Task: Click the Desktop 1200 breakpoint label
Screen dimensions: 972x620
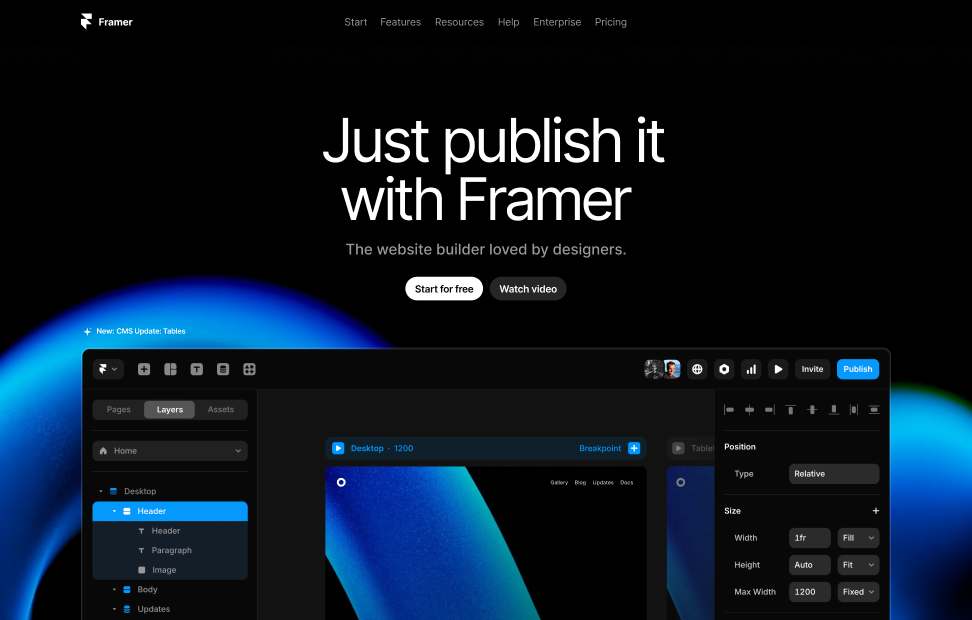Action: [382, 448]
